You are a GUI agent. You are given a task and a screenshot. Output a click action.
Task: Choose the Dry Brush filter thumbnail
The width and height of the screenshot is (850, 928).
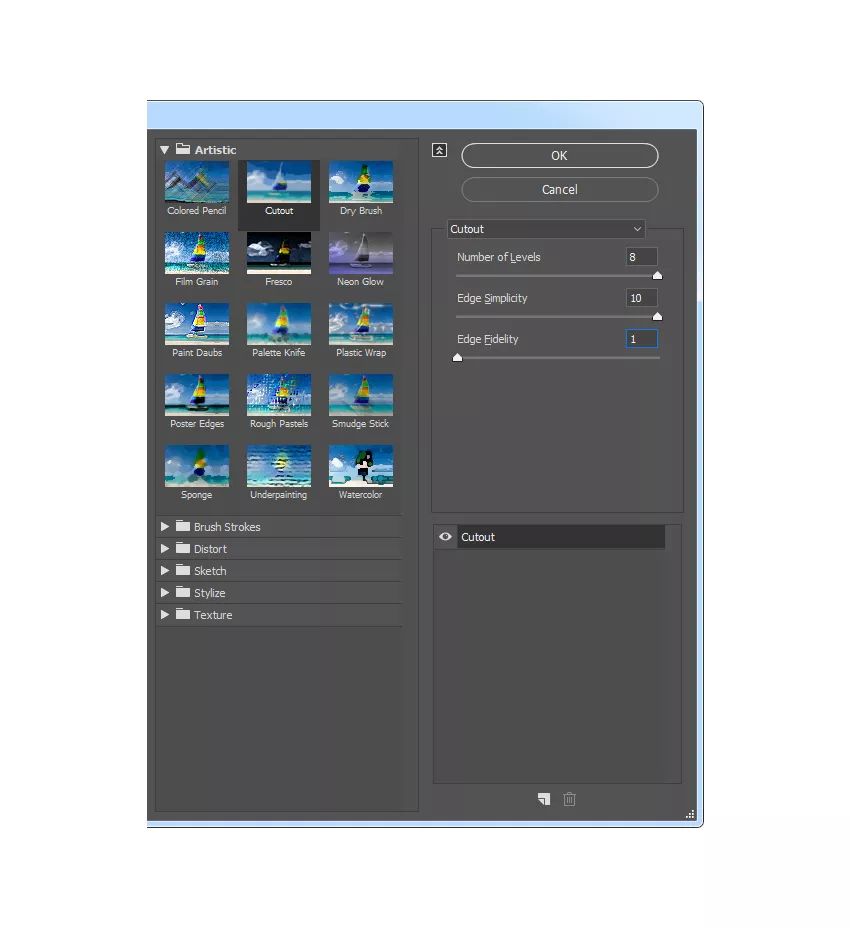(x=361, y=182)
